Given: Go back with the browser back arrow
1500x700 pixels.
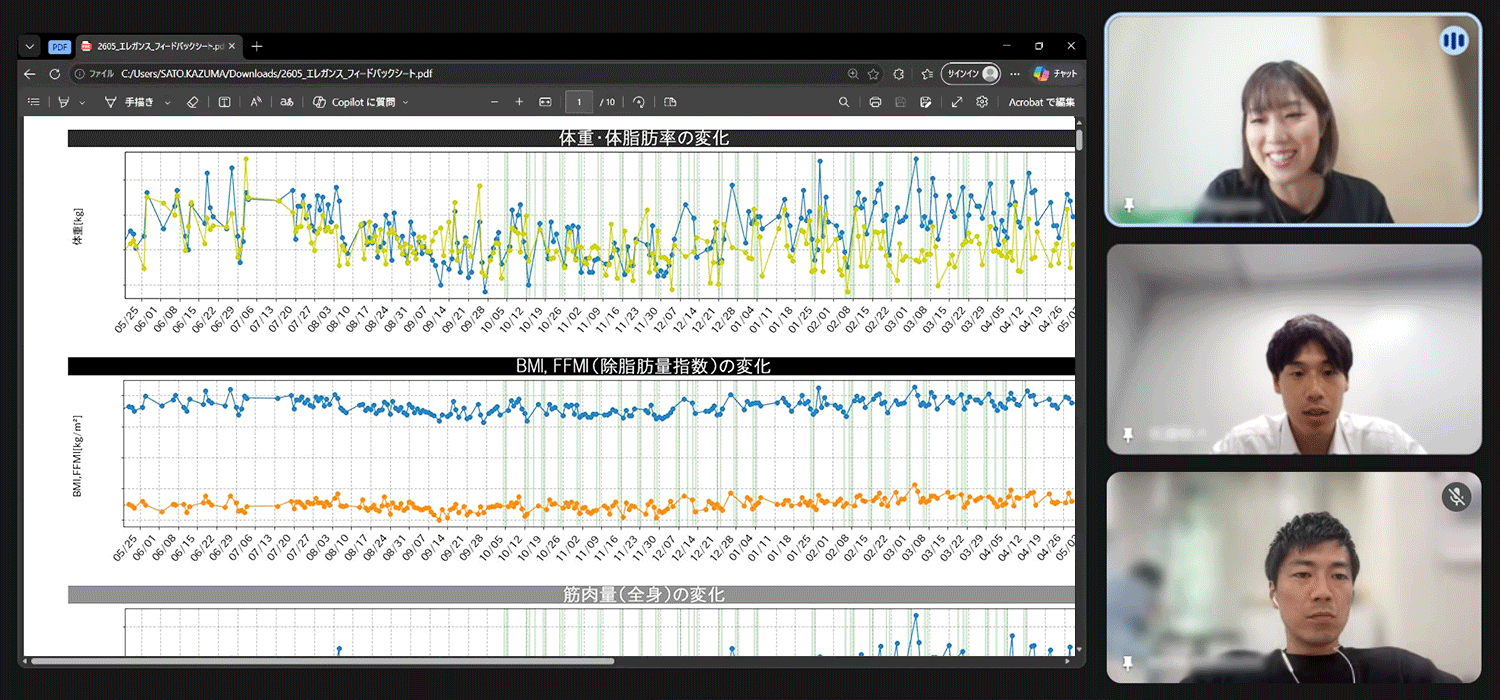Looking at the screenshot, I should point(30,74).
